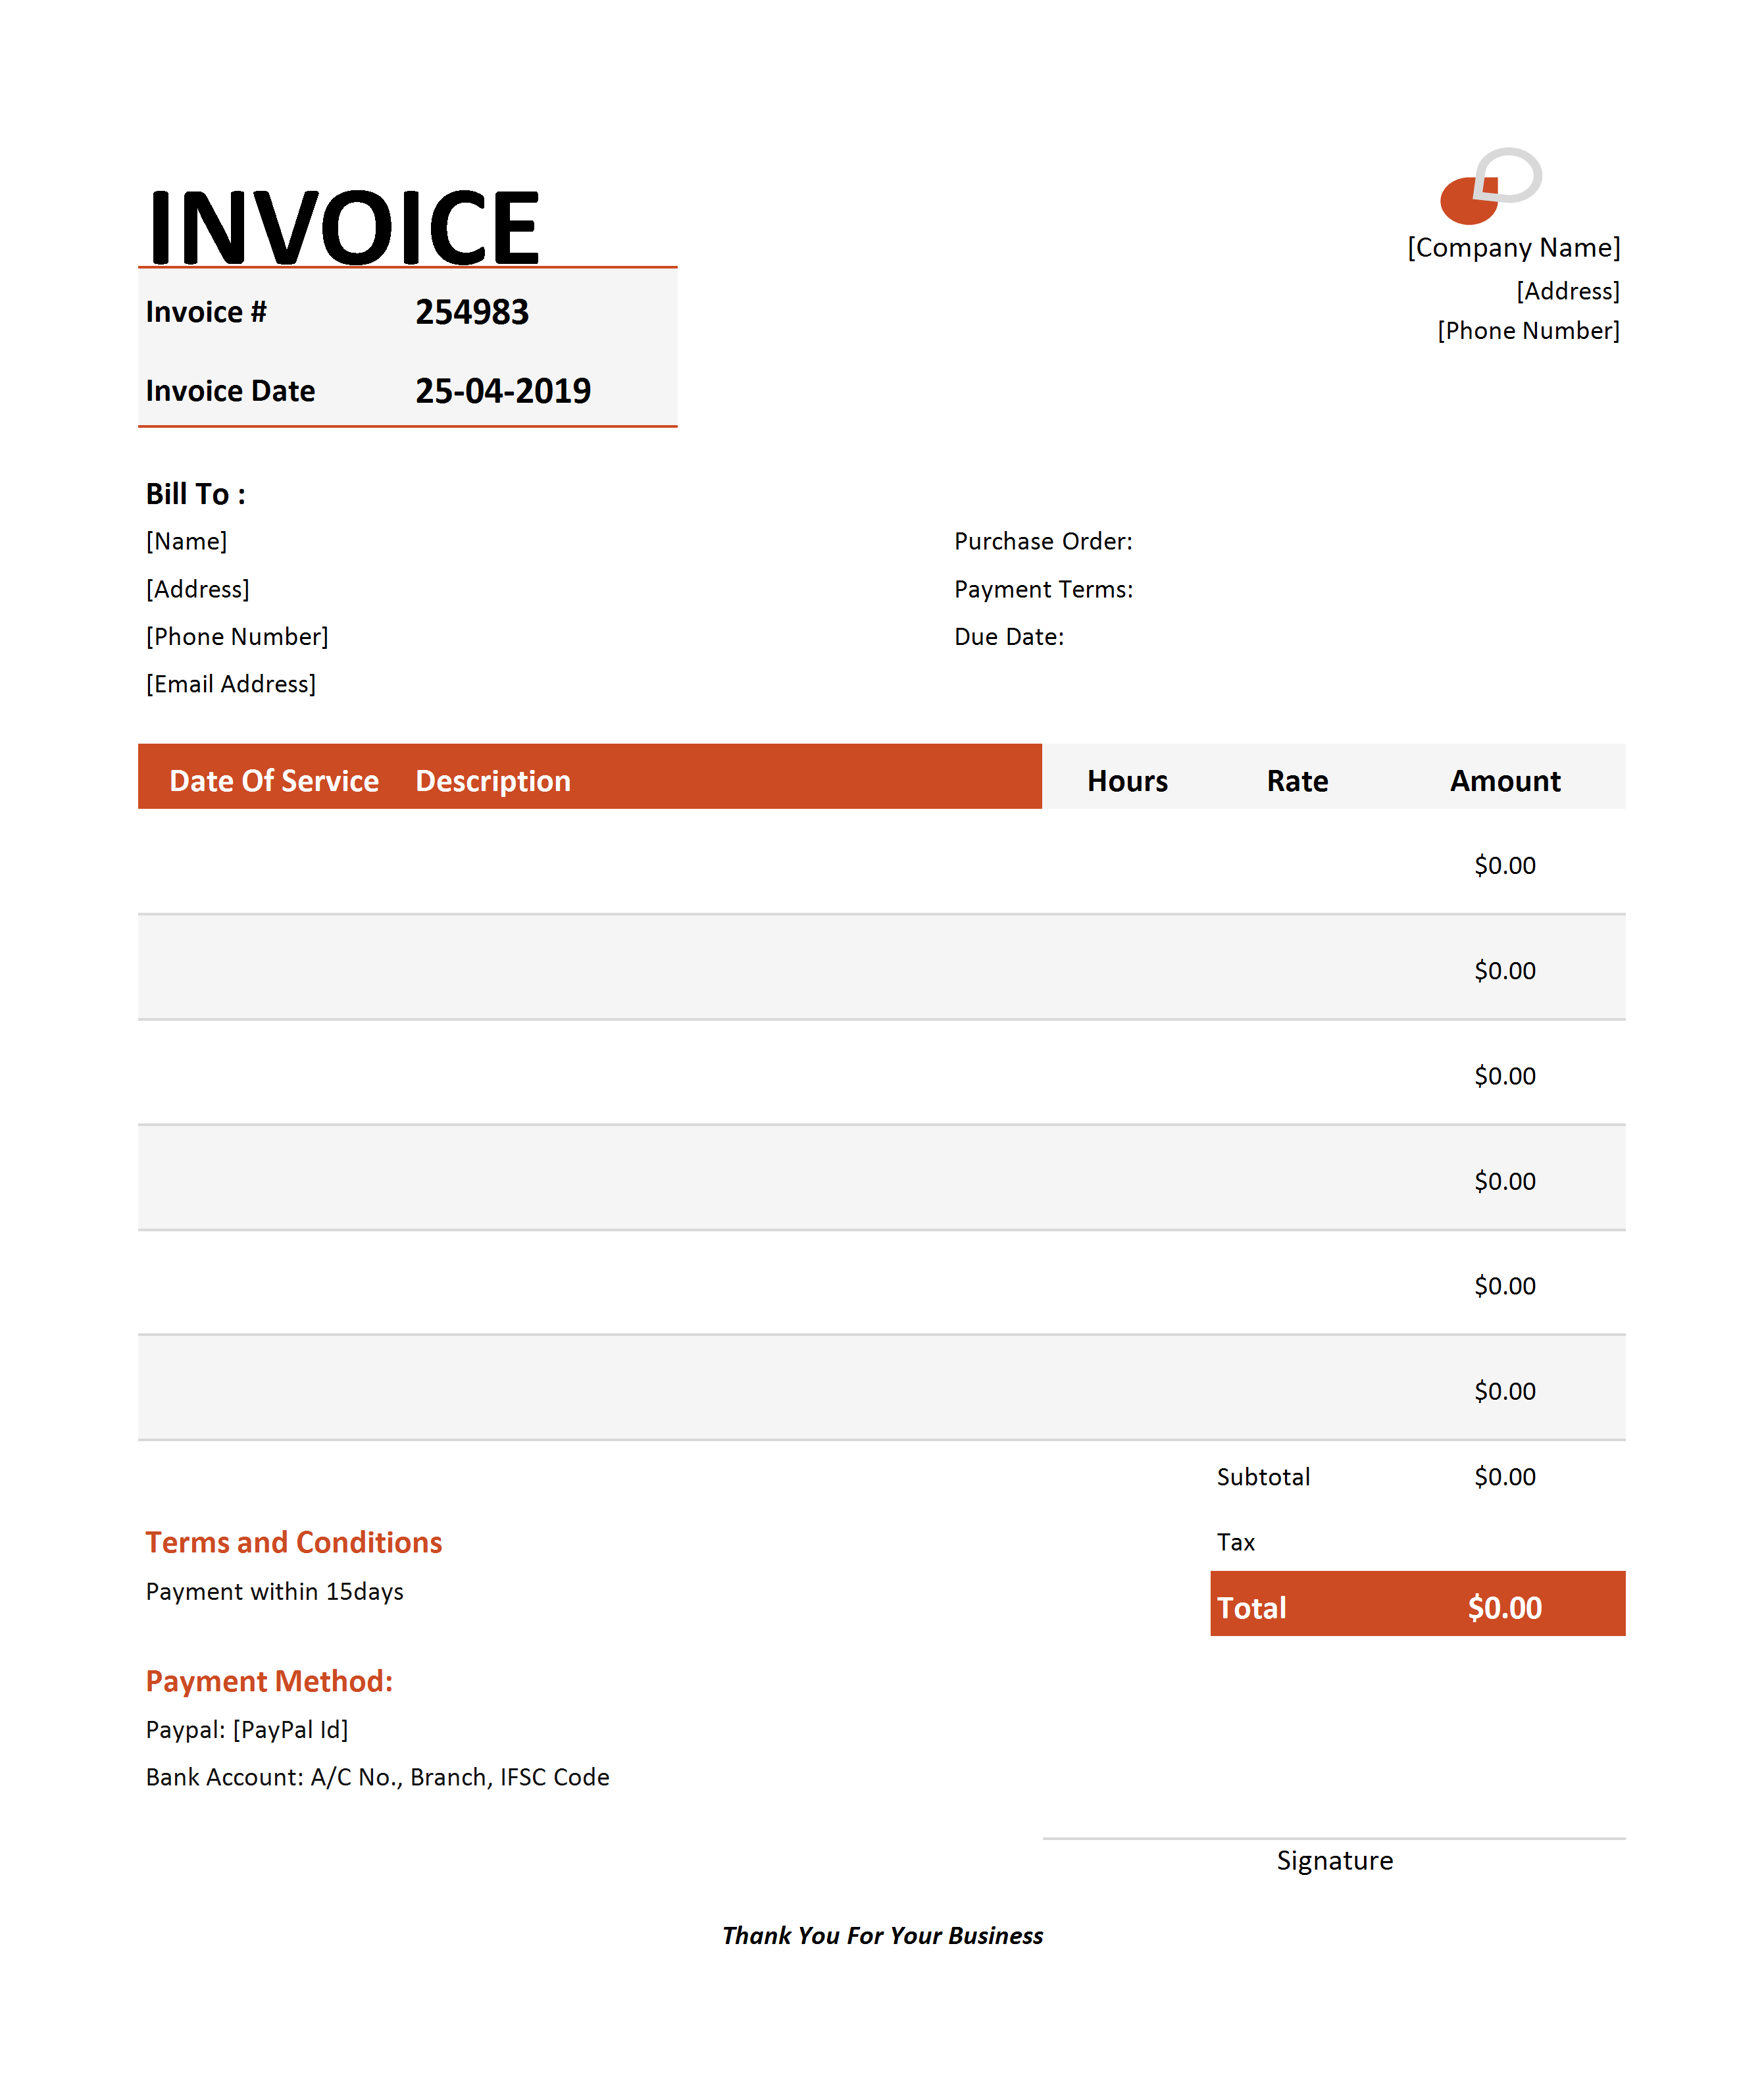Click the 'Due Date:' field label

[1009, 637]
